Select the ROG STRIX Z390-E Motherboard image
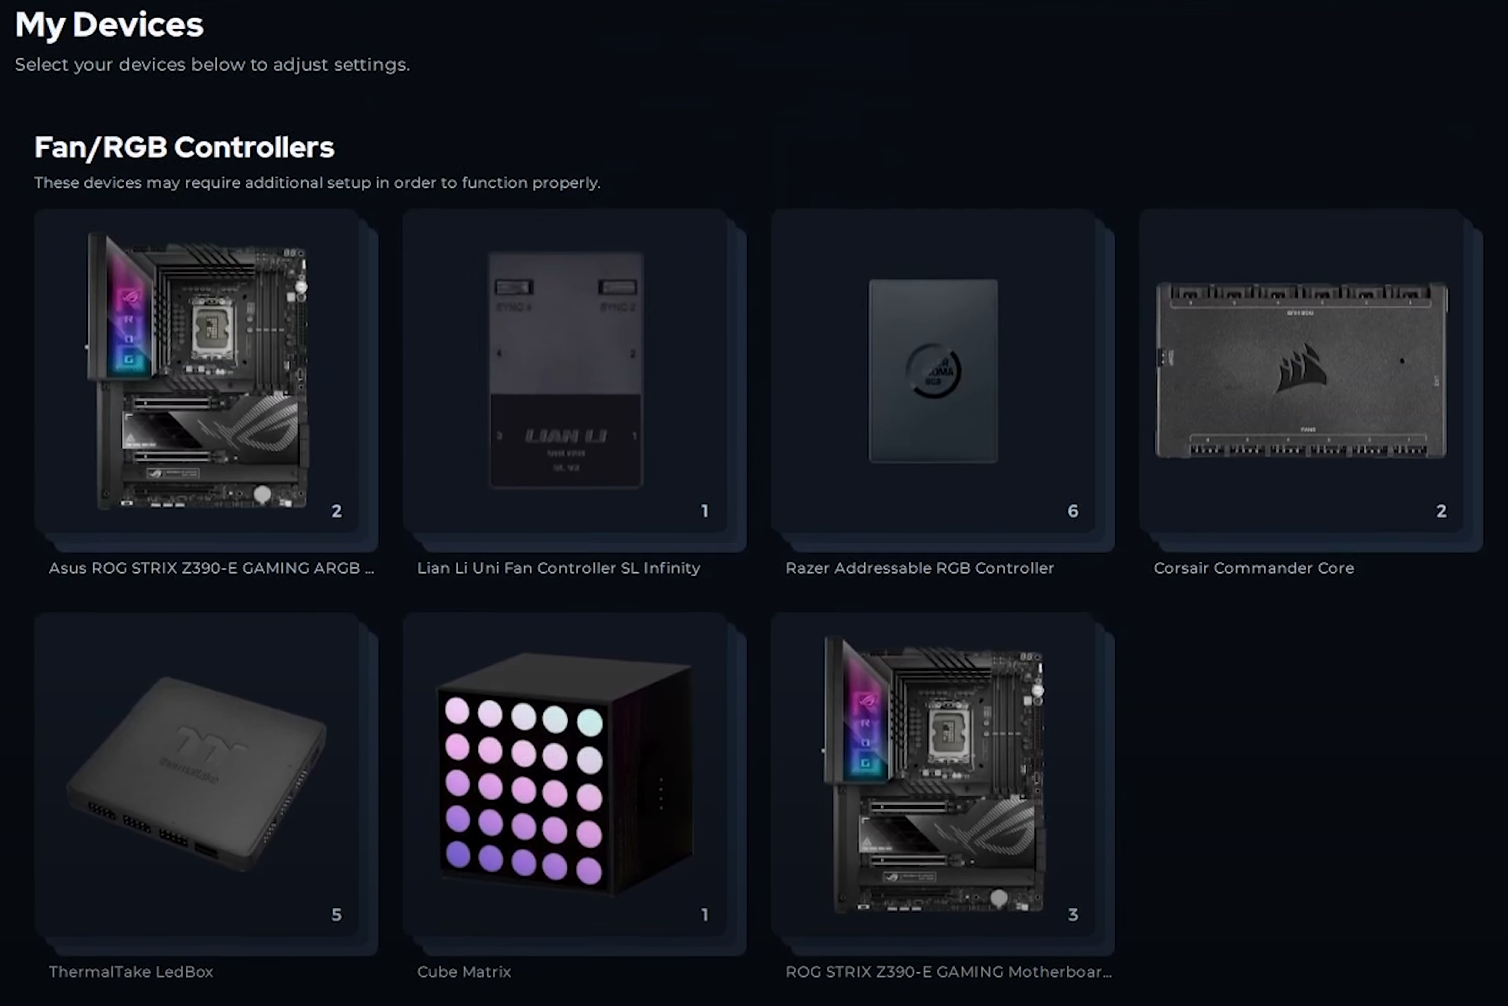This screenshot has width=1508, height=1006. tap(934, 775)
